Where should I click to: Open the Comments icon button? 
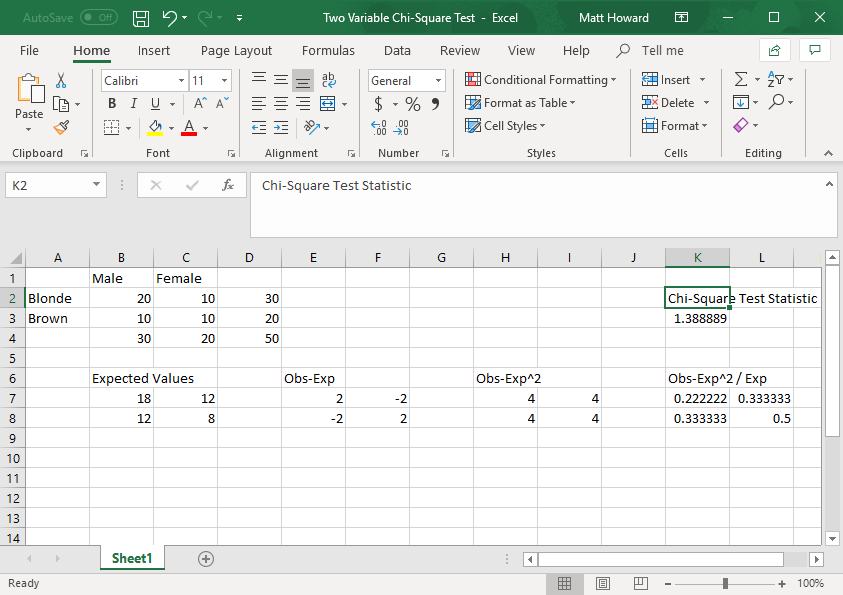[x=815, y=51]
